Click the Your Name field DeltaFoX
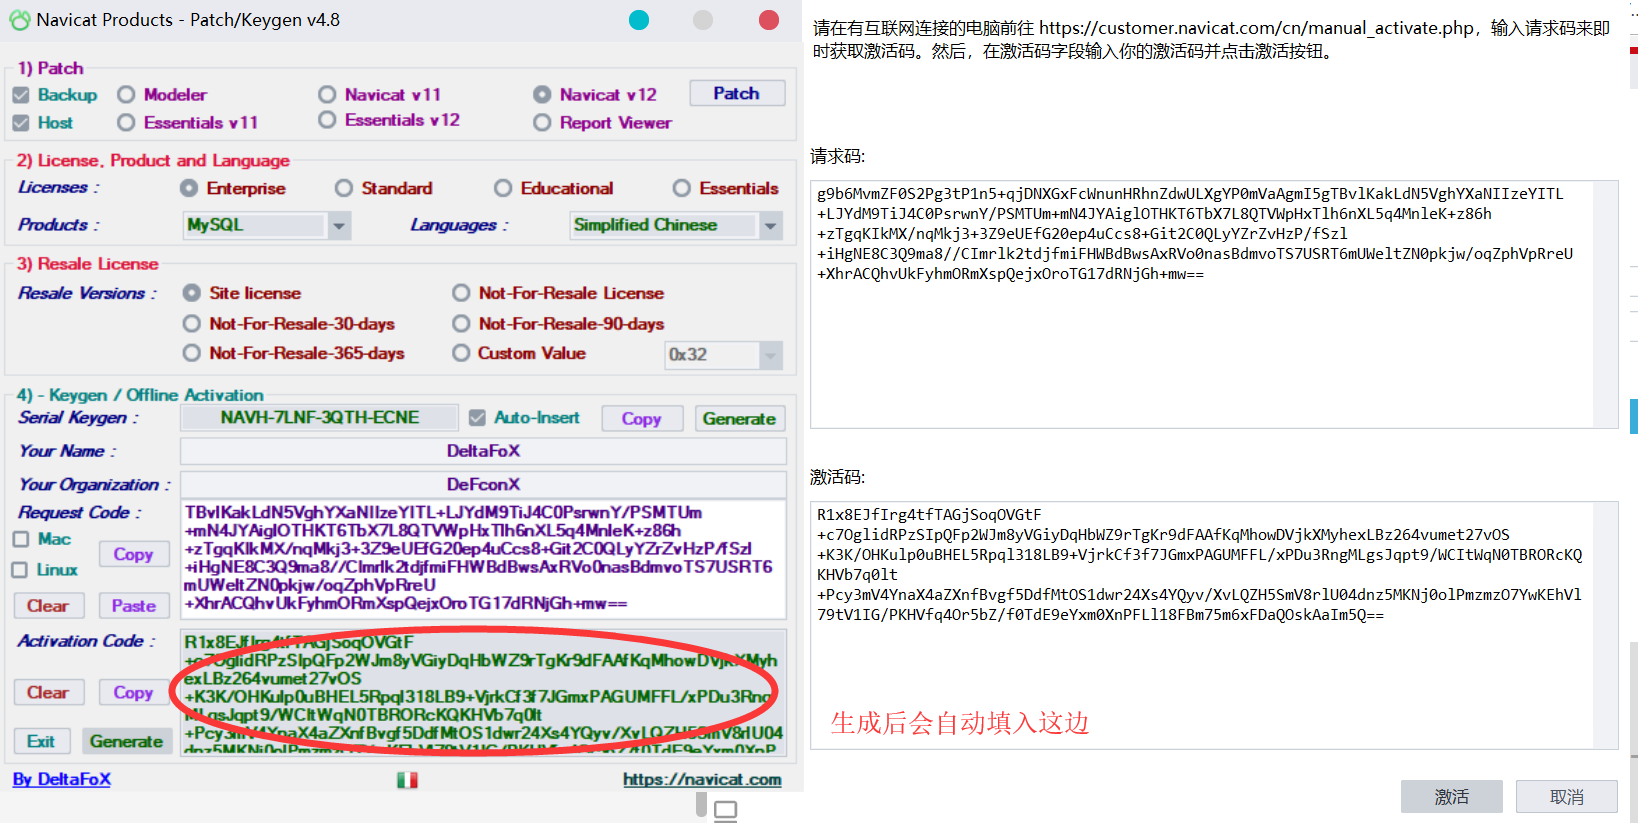The image size is (1638, 823). [x=483, y=451]
